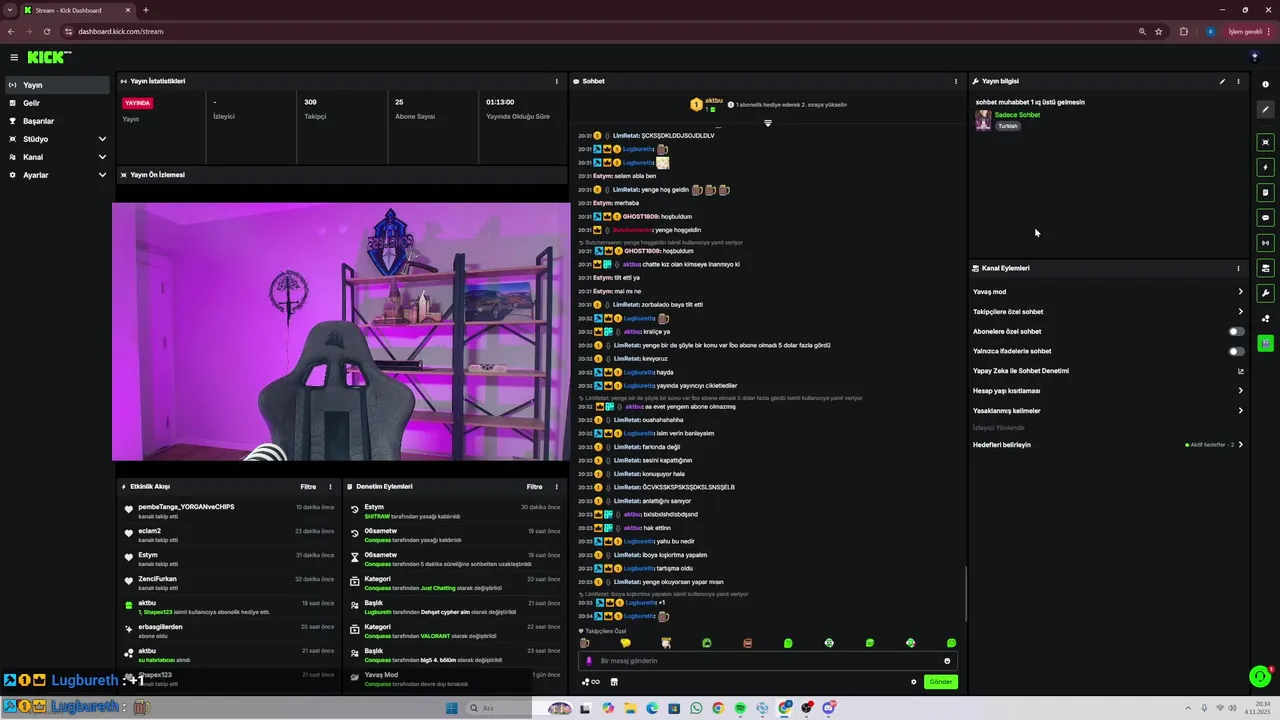Click the Windows Start button
The image size is (1280, 720).
coord(451,708)
